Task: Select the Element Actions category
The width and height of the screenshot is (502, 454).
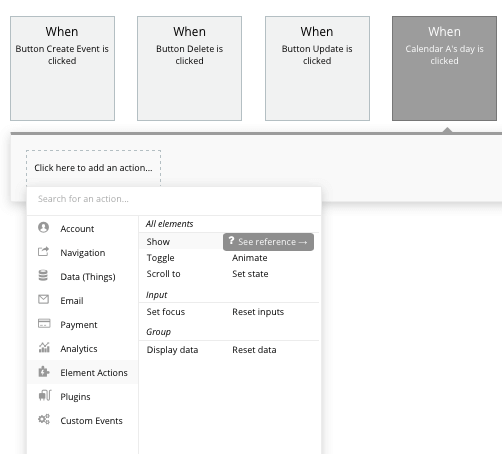Action: coord(83,372)
